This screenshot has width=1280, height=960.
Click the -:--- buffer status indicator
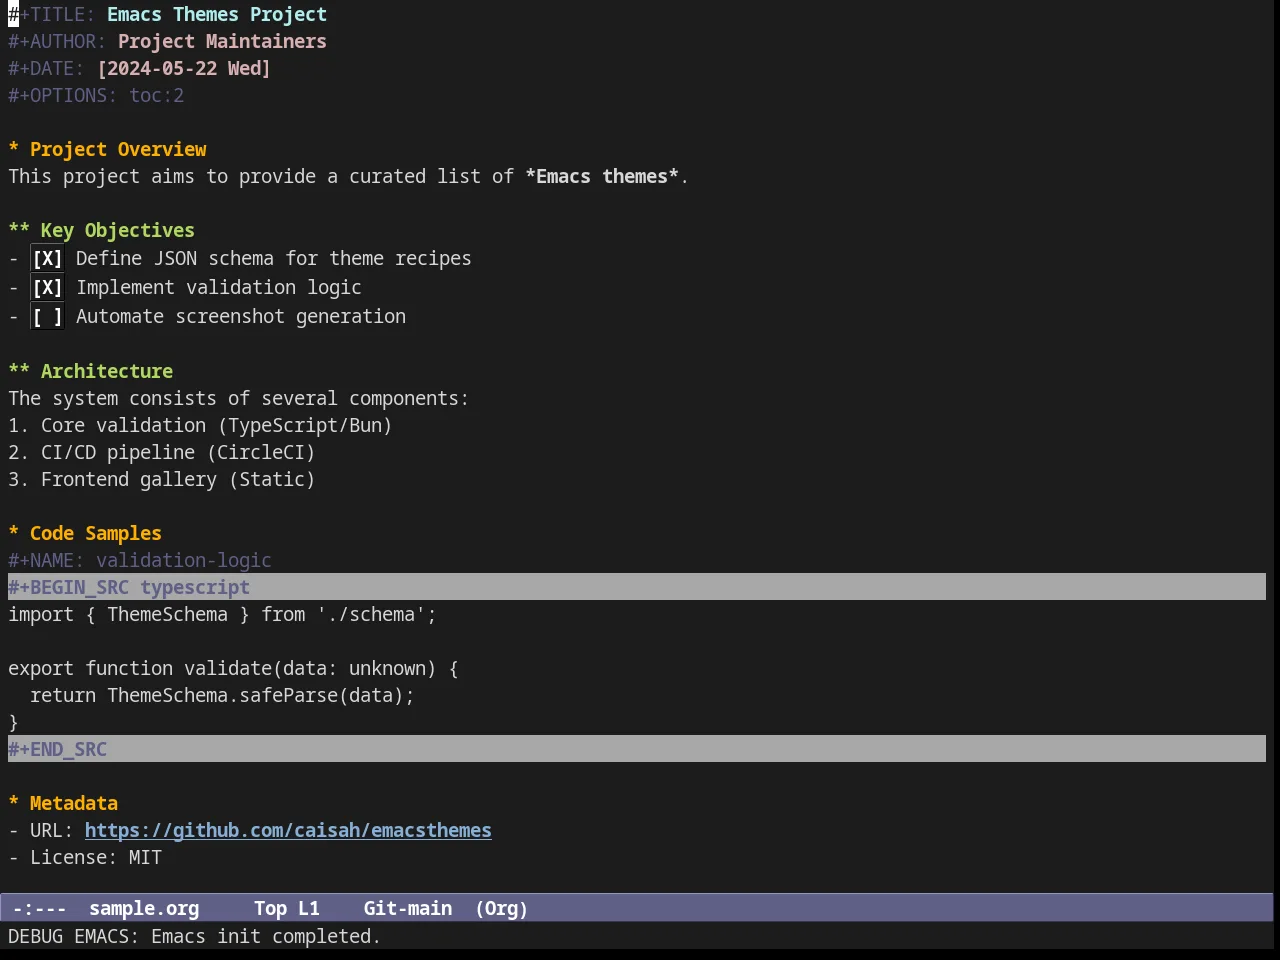coord(40,909)
